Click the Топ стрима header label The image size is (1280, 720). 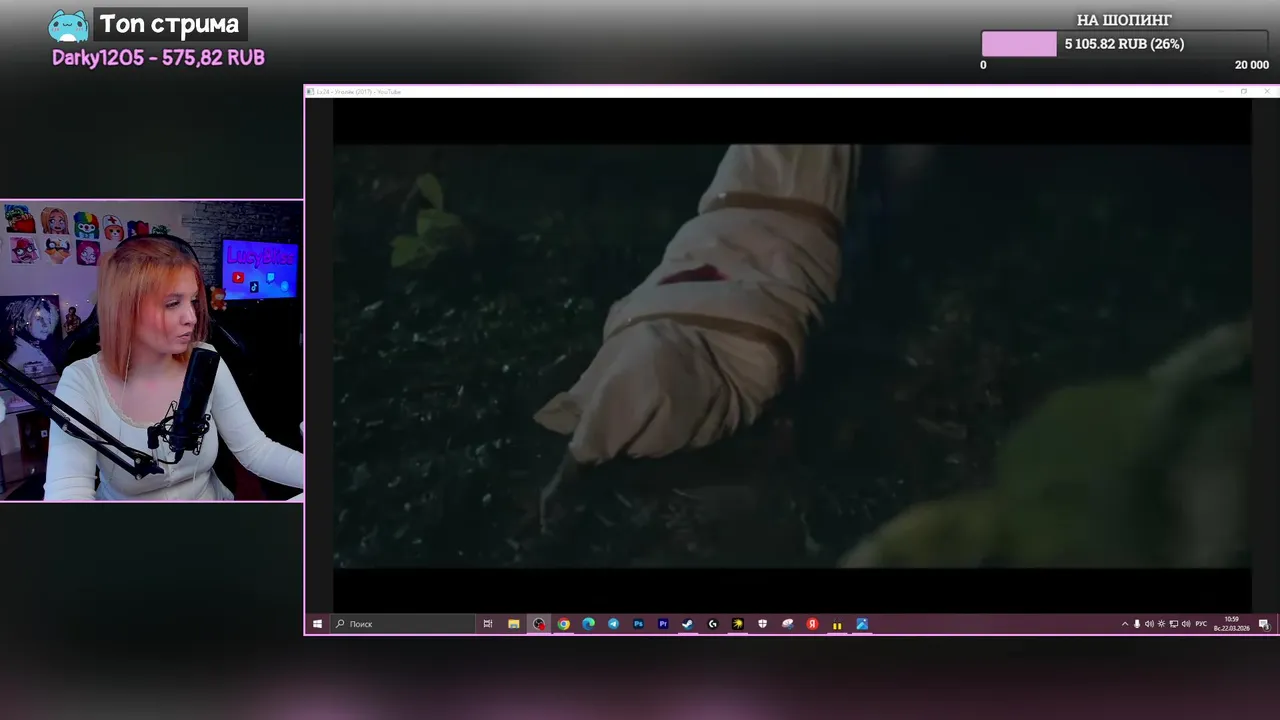point(169,24)
